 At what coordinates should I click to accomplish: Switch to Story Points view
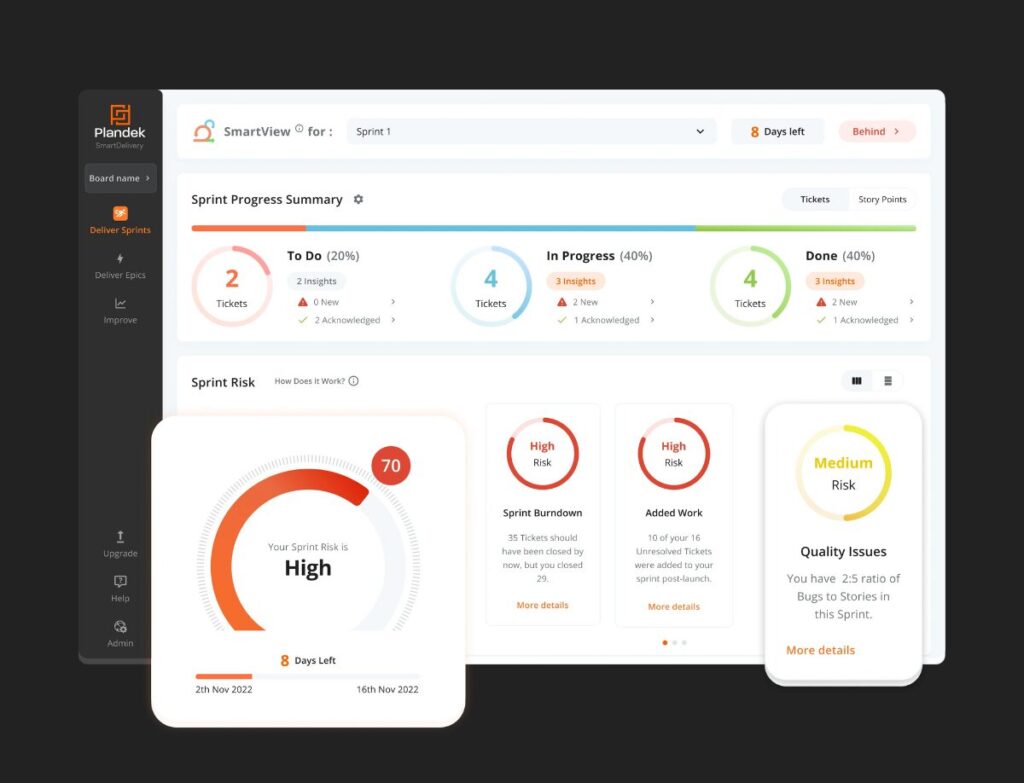coord(882,200)
